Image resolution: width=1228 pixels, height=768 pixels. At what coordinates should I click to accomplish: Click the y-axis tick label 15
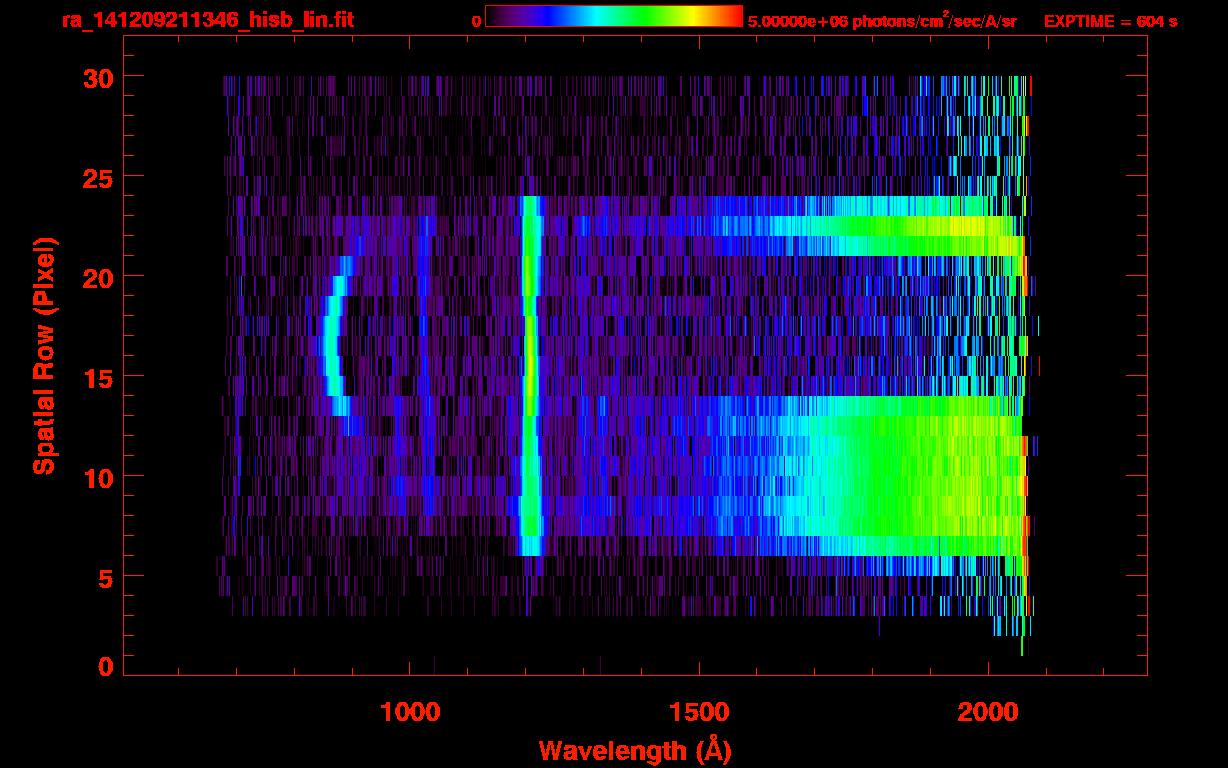pyautogui.click(x=96, y=377)
